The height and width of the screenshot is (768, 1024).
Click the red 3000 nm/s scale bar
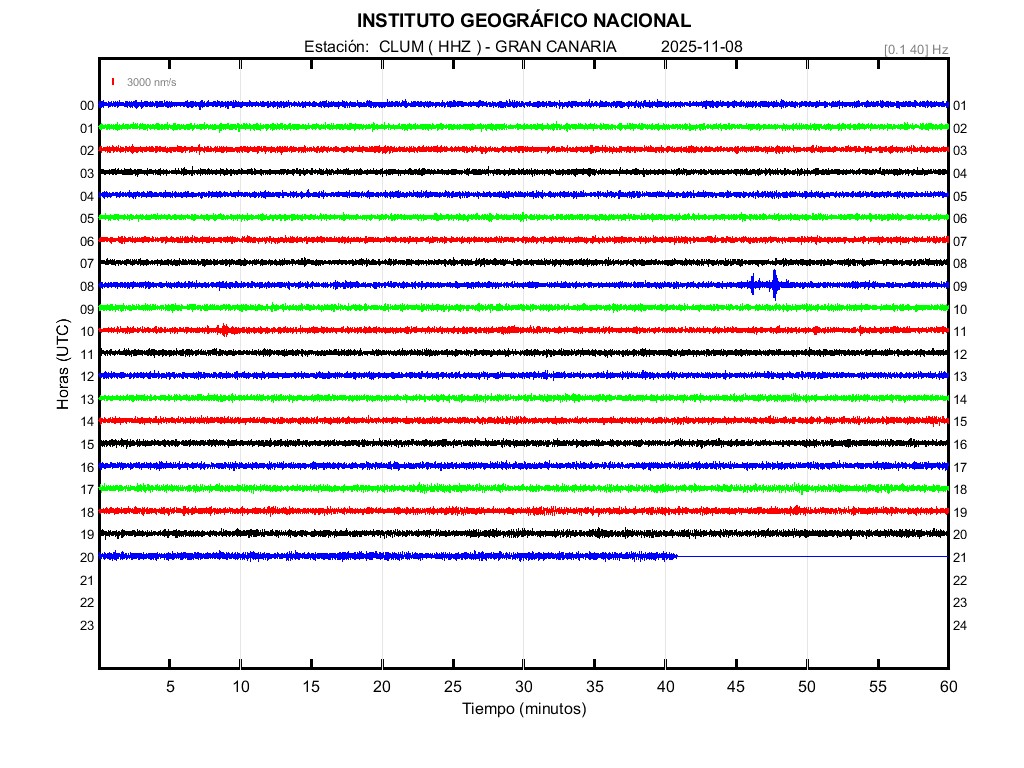click(x=114, y=82)
